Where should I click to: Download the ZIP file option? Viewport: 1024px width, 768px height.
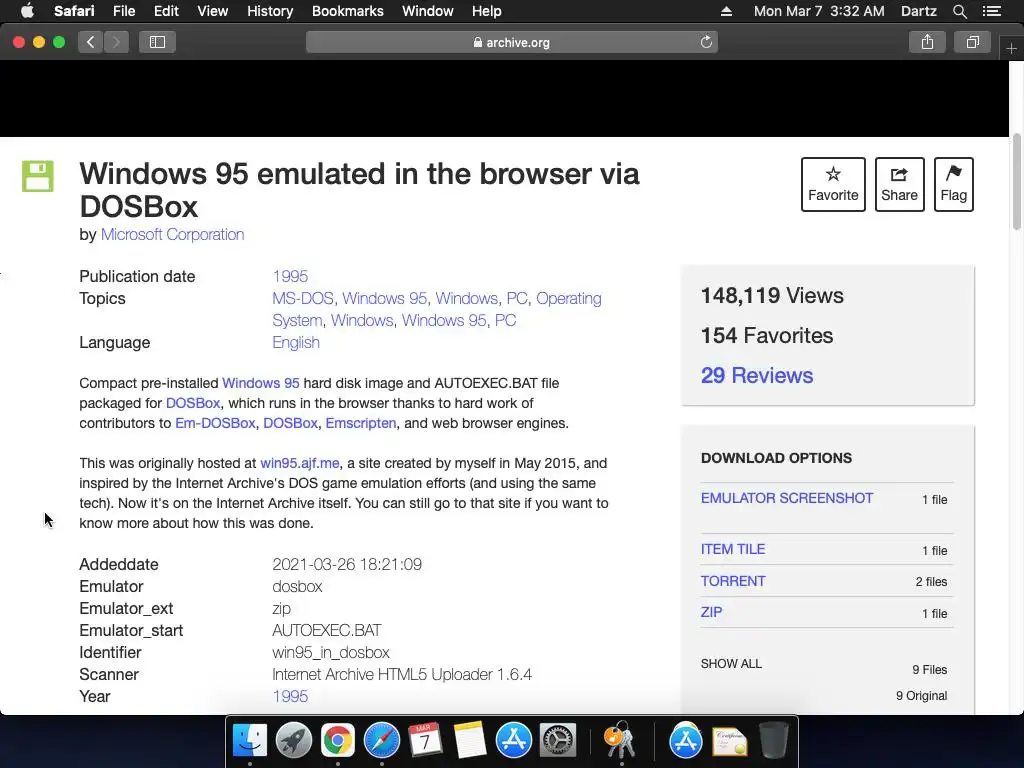[711, 613]
